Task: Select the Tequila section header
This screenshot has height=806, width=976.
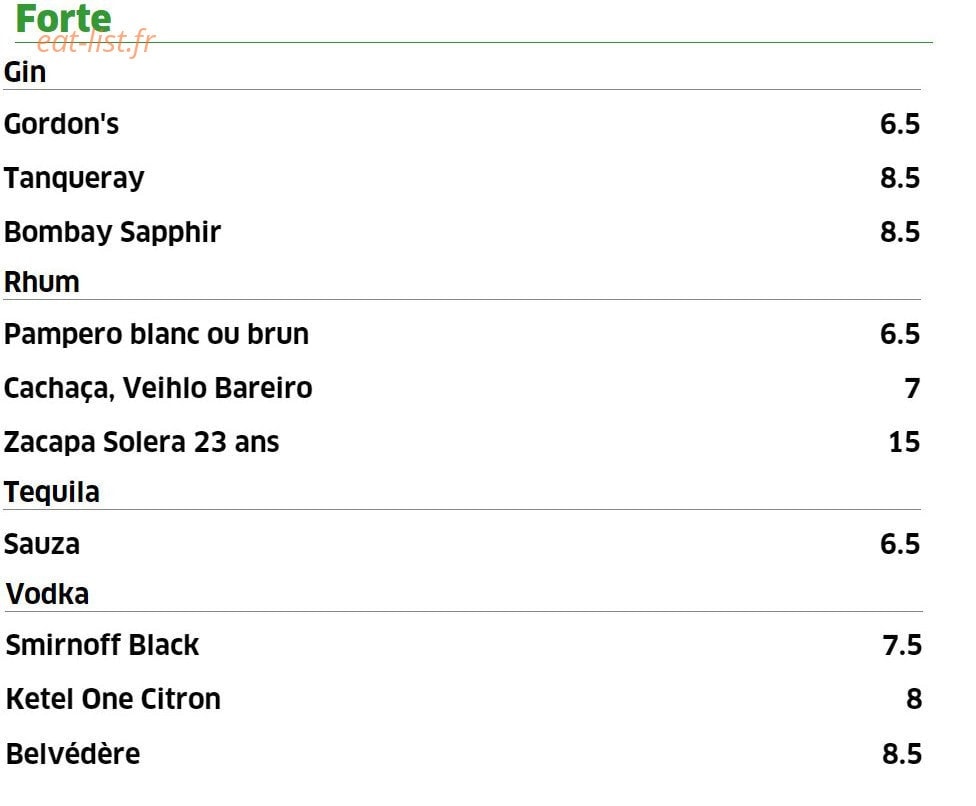Action: coord(52,493)
